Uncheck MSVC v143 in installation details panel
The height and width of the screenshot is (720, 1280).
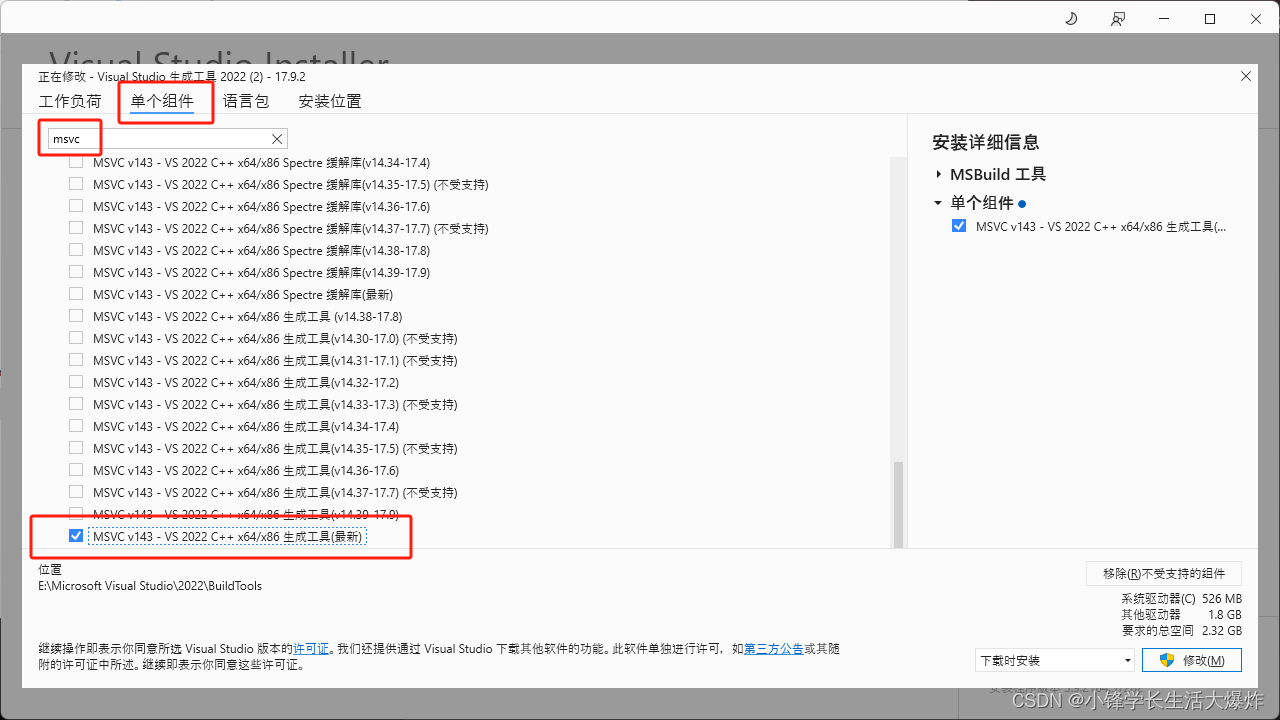point(959,226)
